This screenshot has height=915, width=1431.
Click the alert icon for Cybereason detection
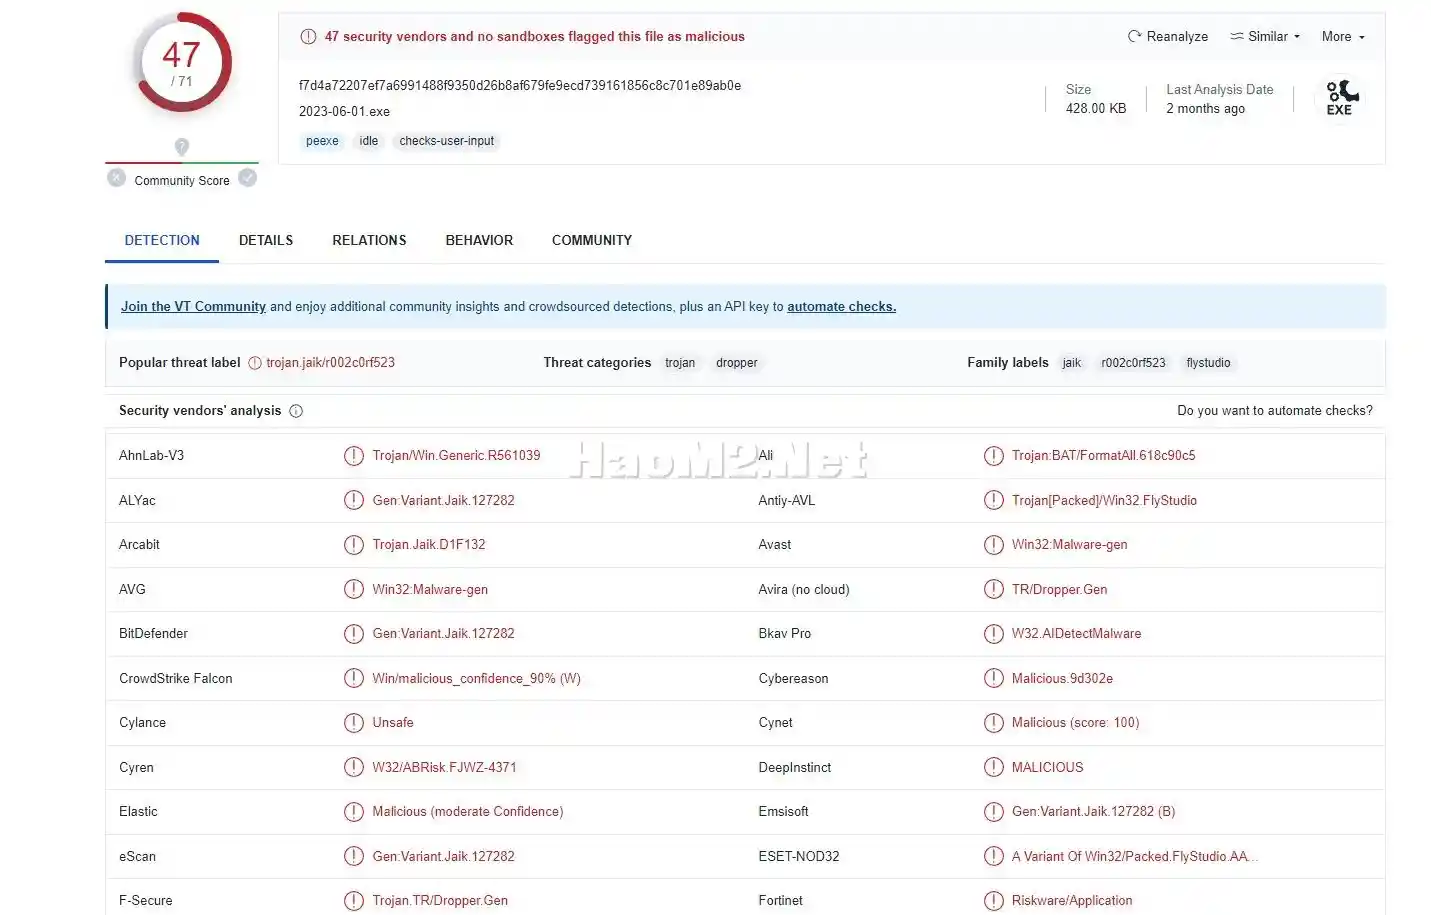tap(993, 678)
